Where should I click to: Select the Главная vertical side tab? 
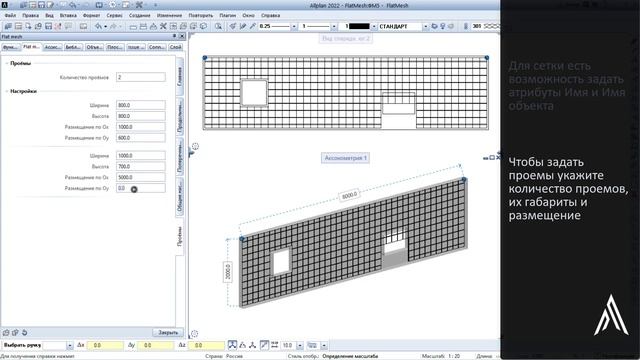click(180, 76)
